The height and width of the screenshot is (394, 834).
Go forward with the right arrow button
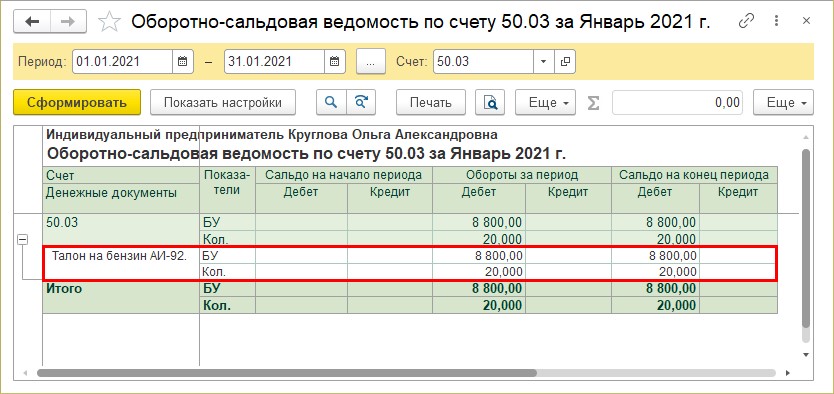[69, 22]
